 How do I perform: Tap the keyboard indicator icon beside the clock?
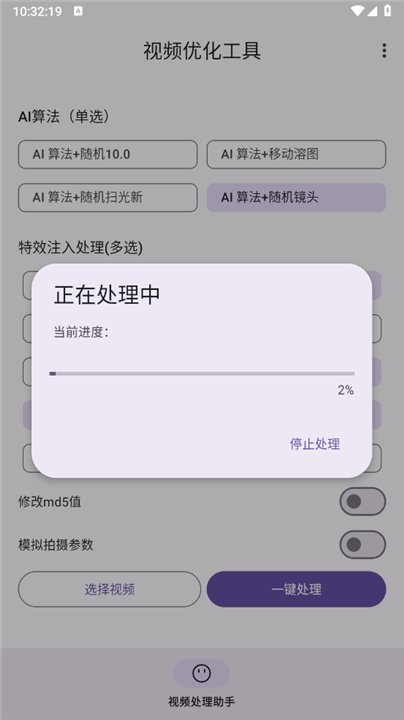coord(78,11)
